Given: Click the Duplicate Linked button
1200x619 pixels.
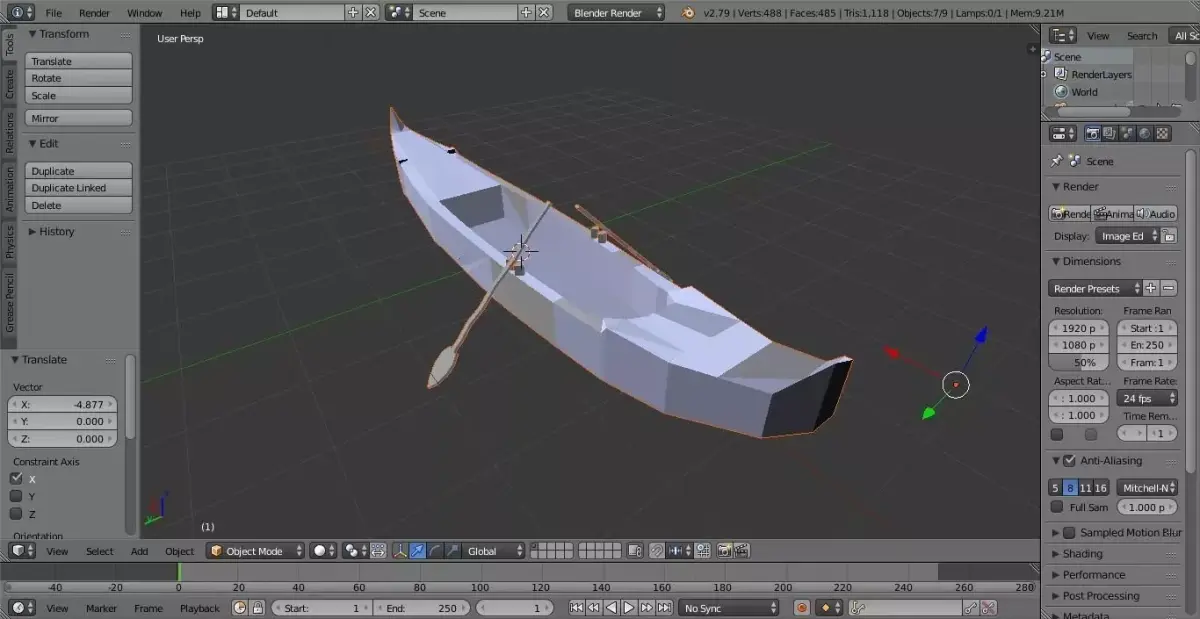Looking at the screenshot, I should pos(78,188).
